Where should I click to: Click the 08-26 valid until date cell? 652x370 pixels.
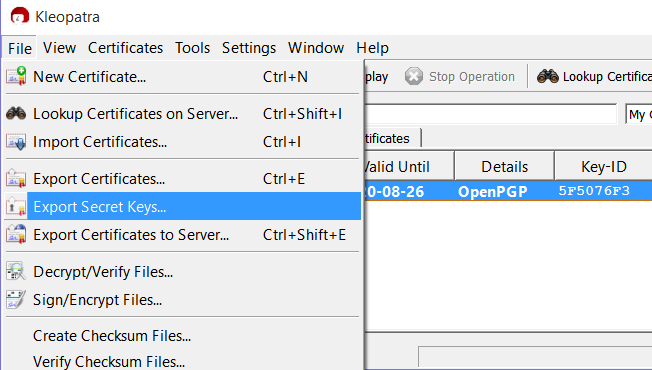395,191
